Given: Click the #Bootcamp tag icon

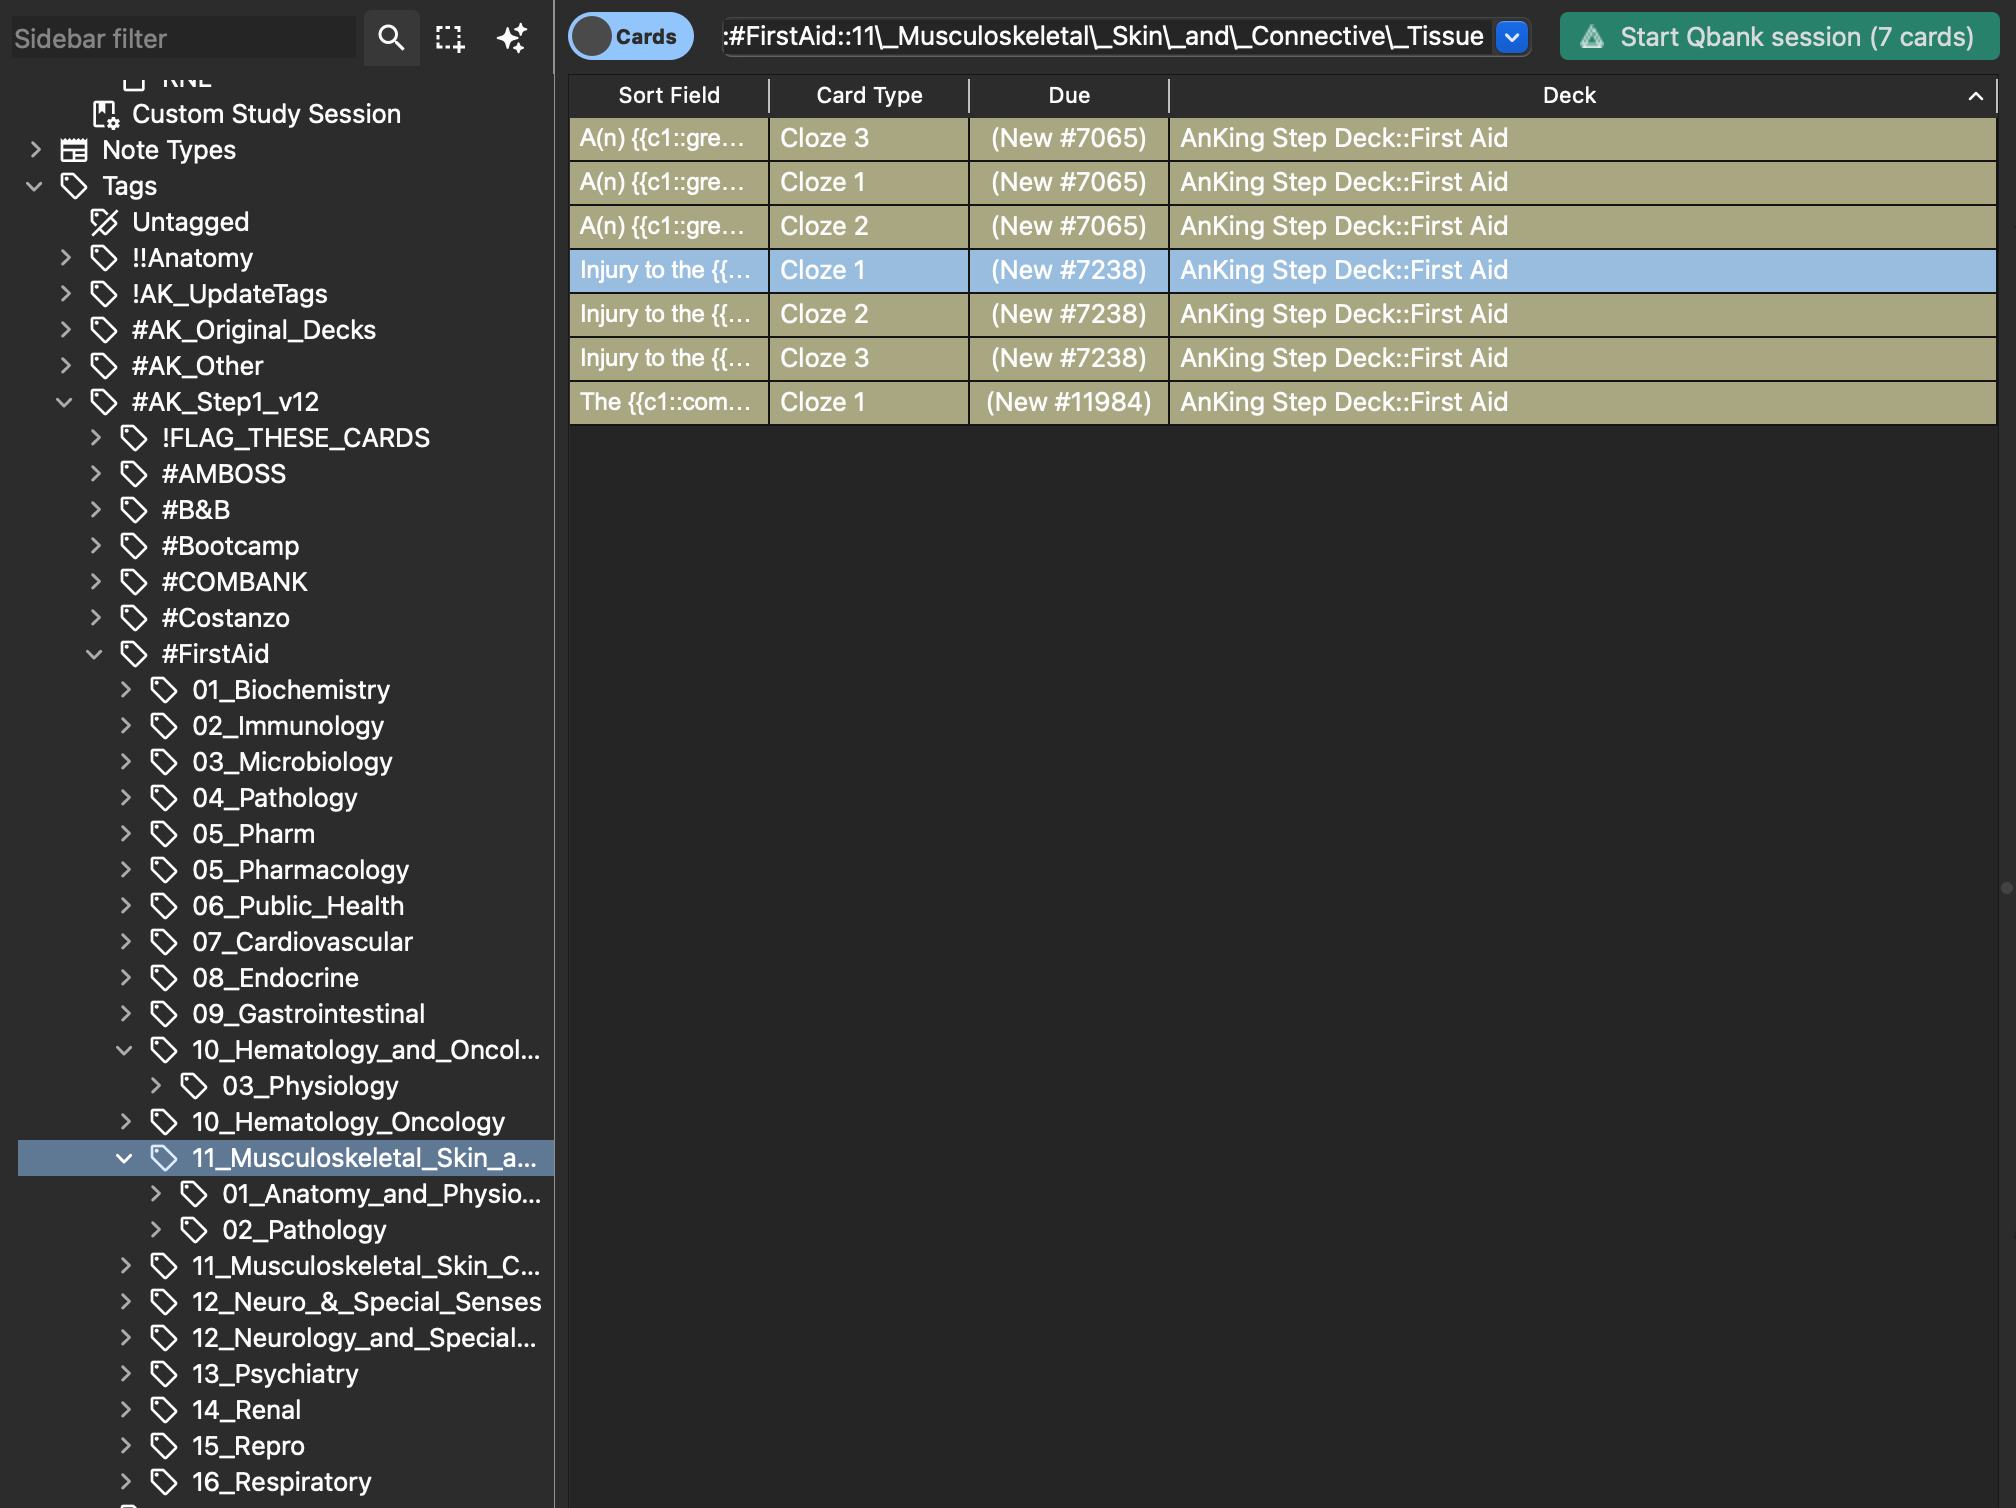Looking at the screenshot, I should point(134,546).
